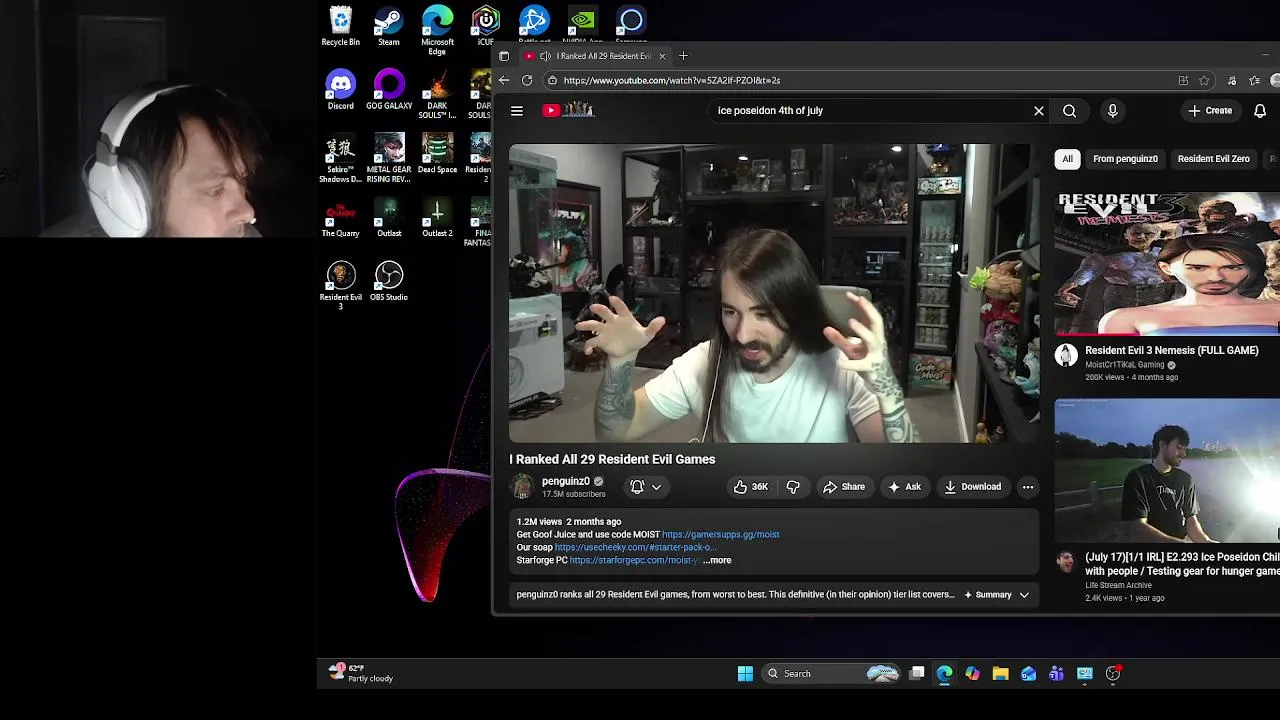
Task: Select OBS Studio desktop icon
Action: pyautogui.click(x=389, y=281)
